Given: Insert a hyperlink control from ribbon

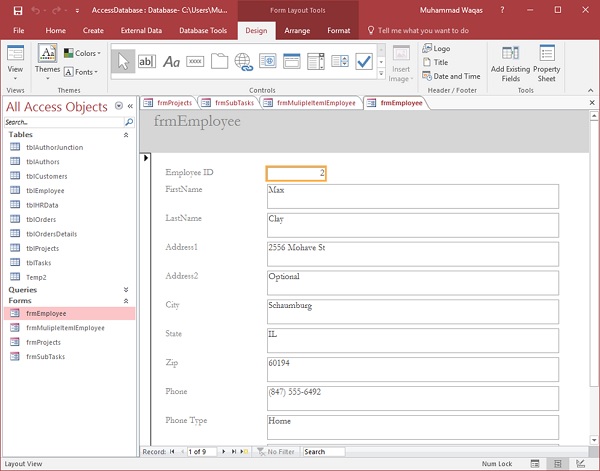Looking at the screenshot, I should (x=243, y=62).
